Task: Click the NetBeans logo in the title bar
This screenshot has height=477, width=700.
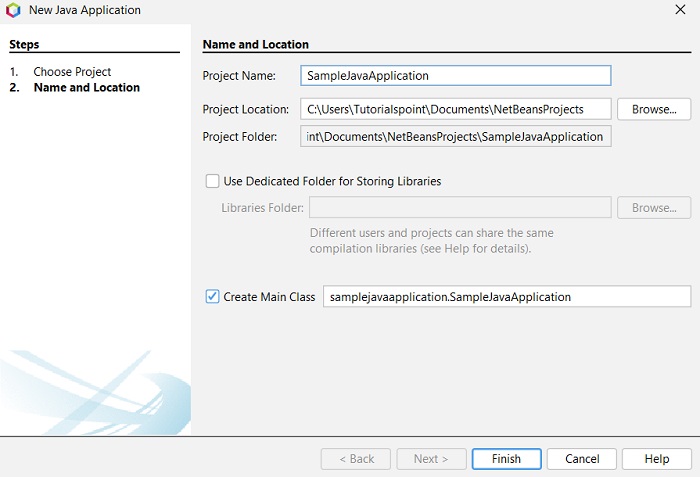Action: (13, 10)
